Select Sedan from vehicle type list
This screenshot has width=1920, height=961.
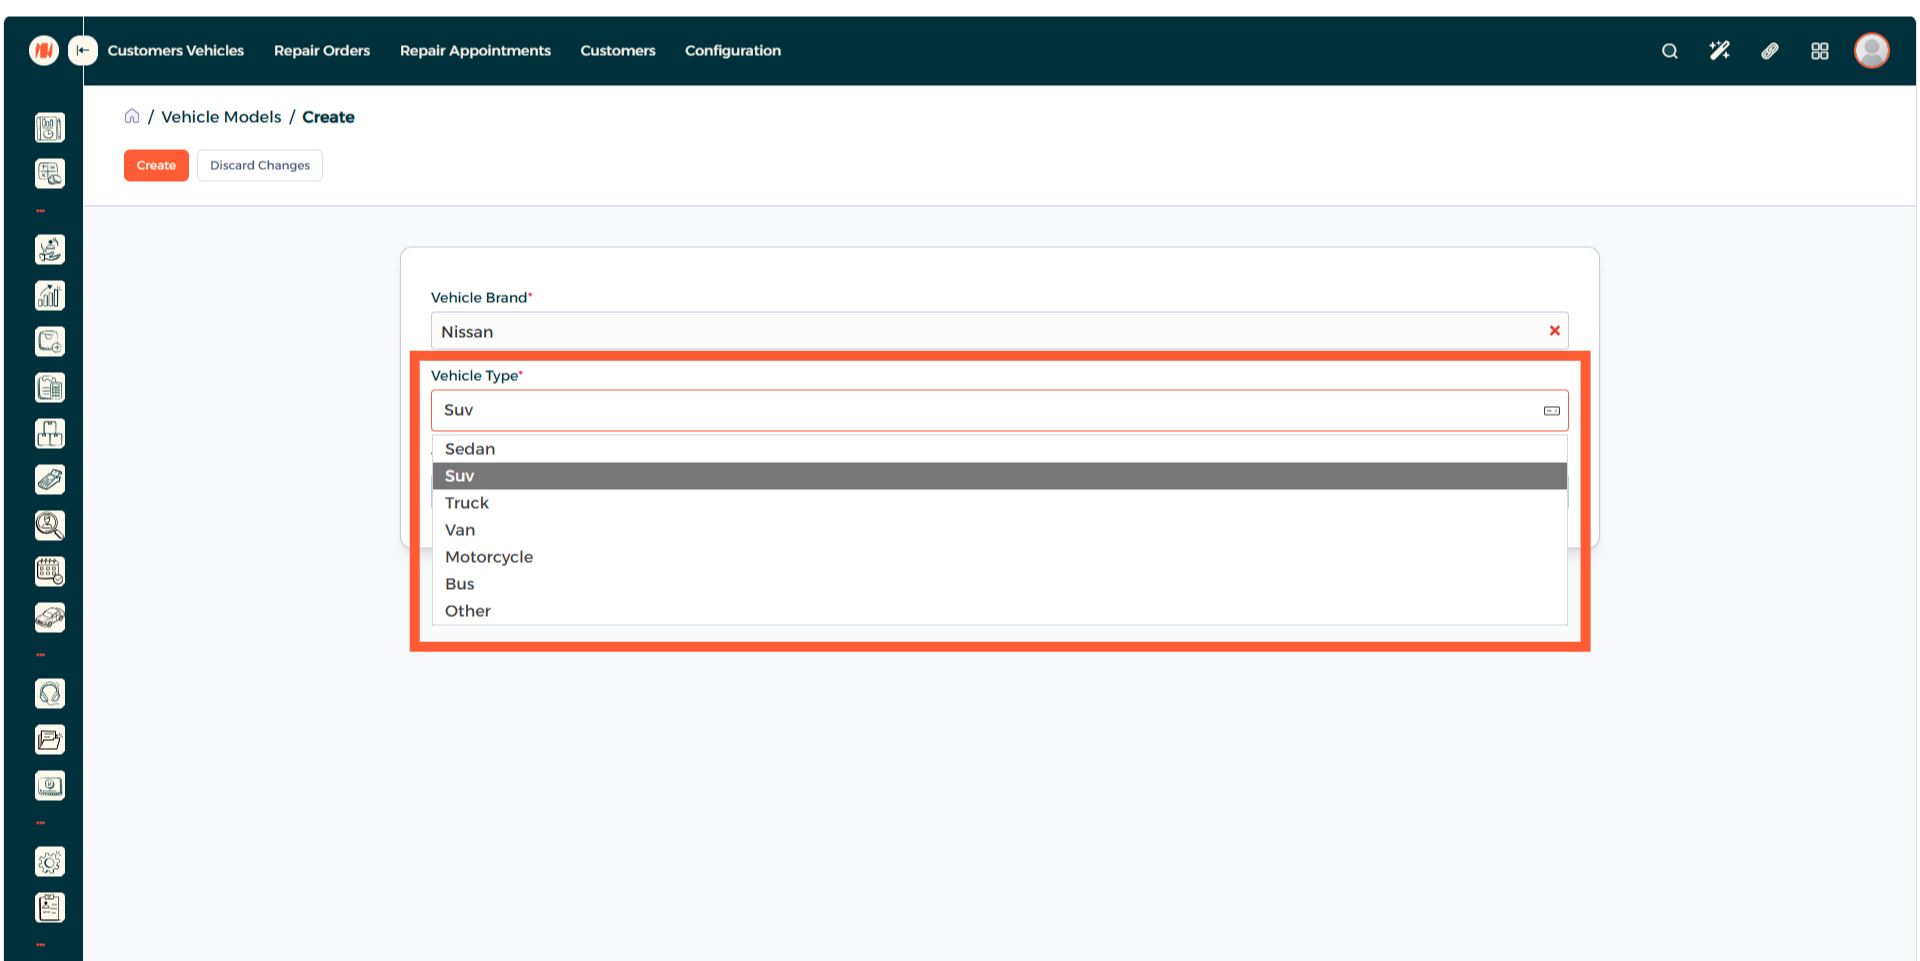470,449
